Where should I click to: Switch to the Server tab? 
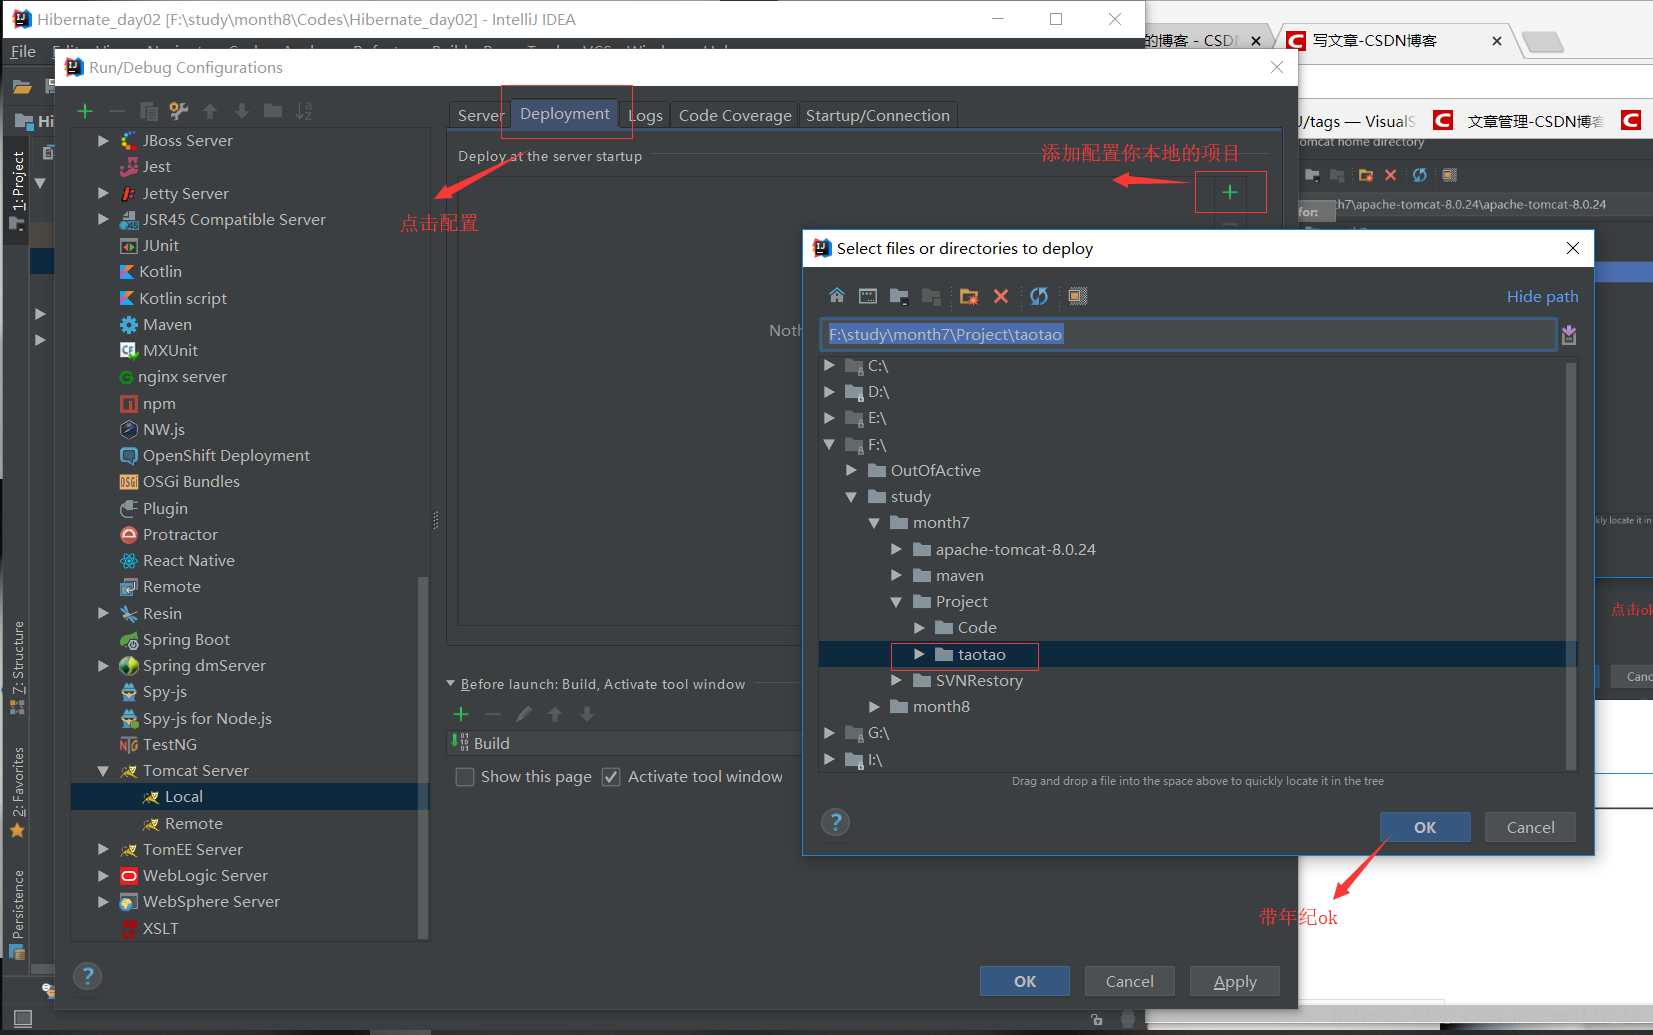(480, 116)
